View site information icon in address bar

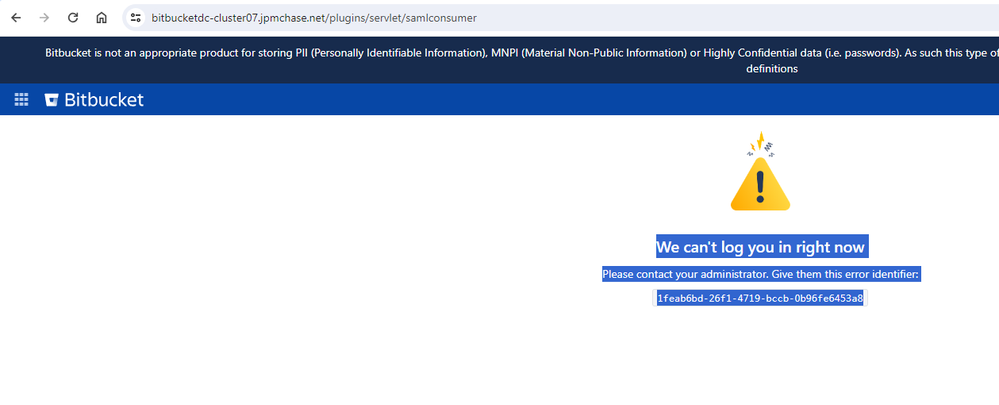(x=135, y=18)
